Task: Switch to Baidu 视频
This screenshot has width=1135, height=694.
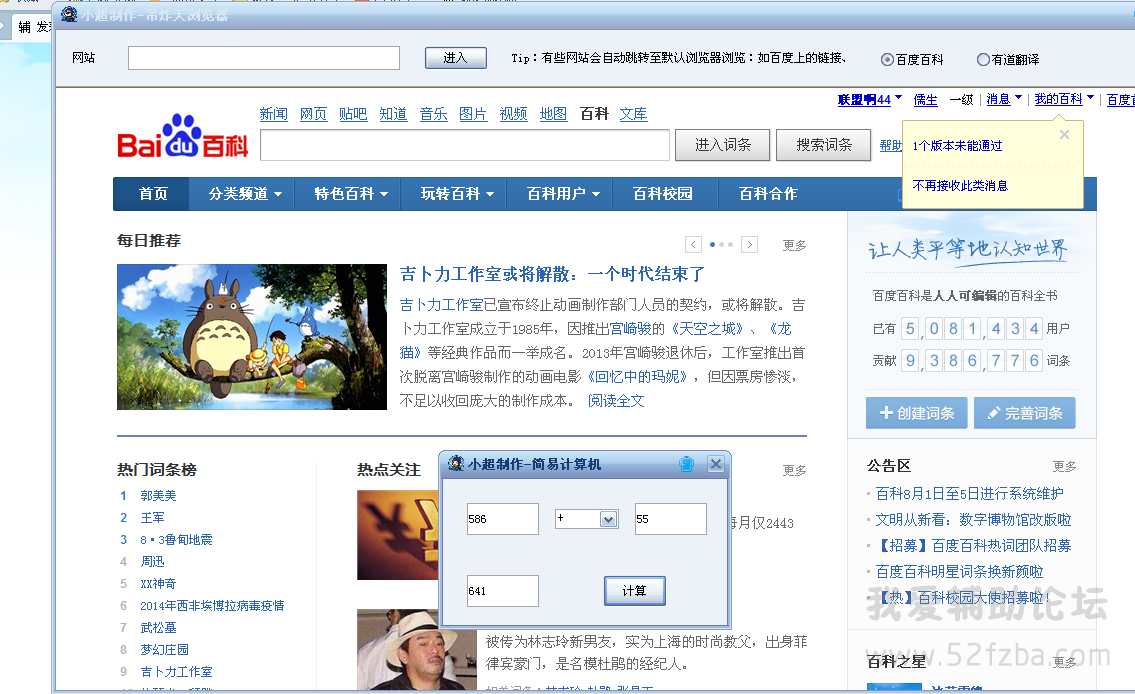Action: click(513, 114)
